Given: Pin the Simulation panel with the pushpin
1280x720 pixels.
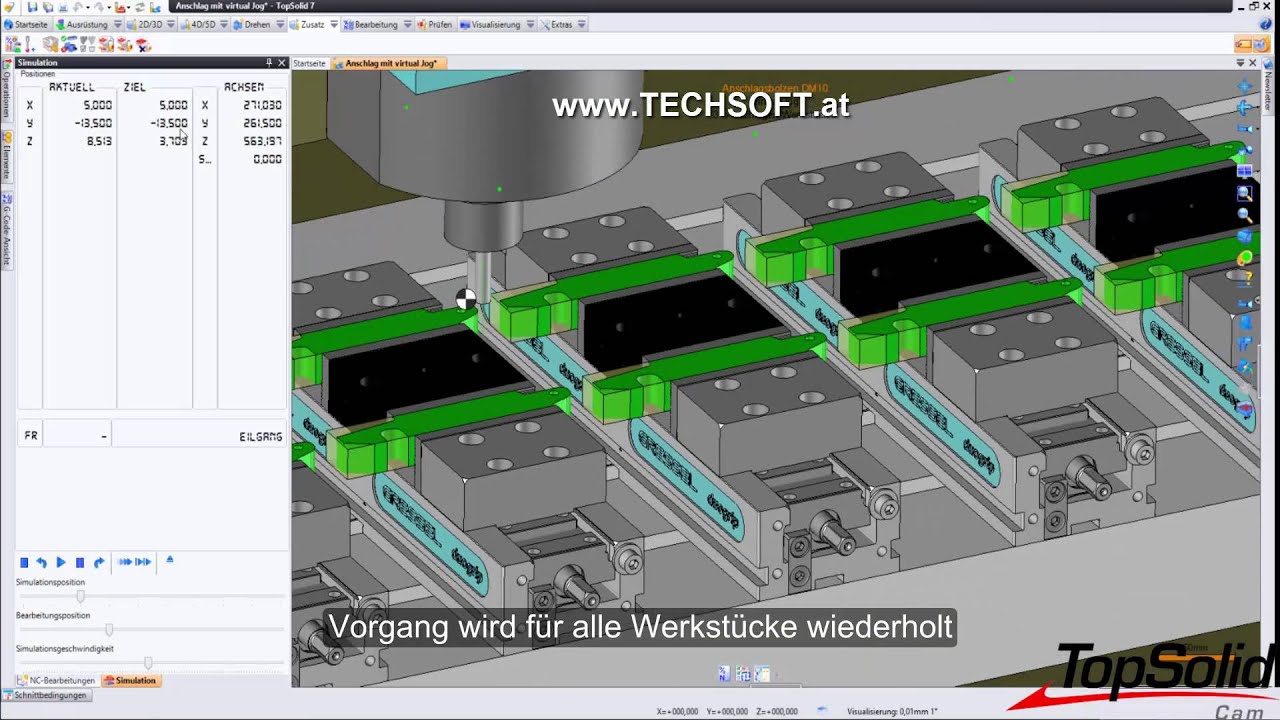Looking at the screenshot, I should click(x=269, y=62).
